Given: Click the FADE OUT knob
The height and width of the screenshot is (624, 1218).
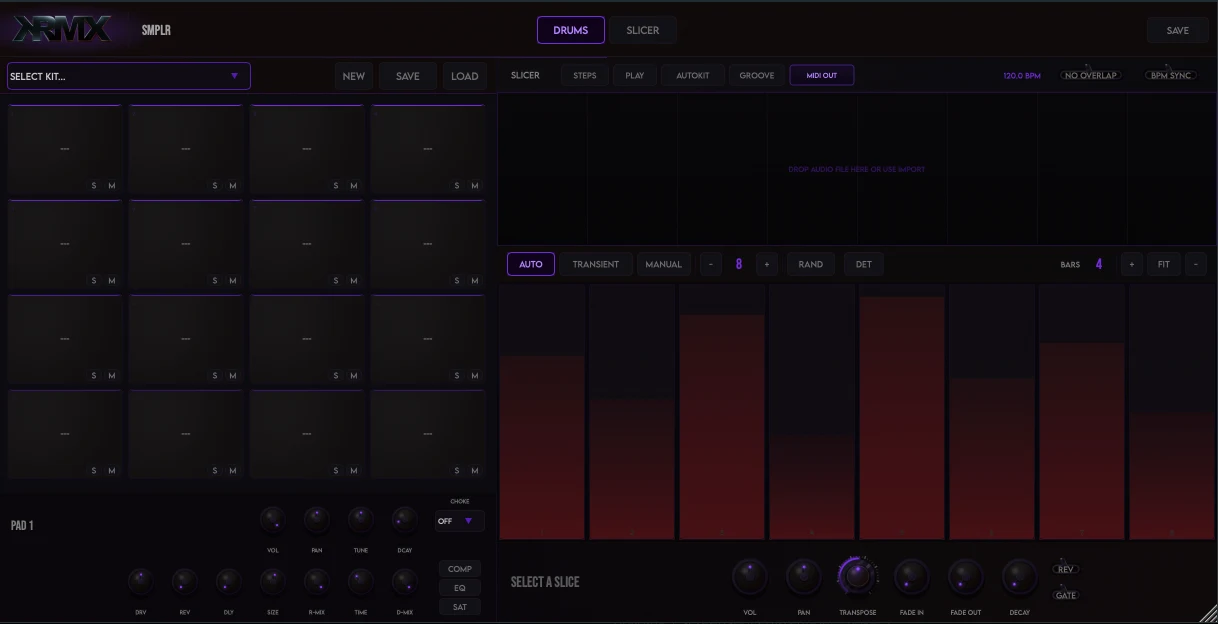Looking at the screenshot, I should [x=966, y=577].
